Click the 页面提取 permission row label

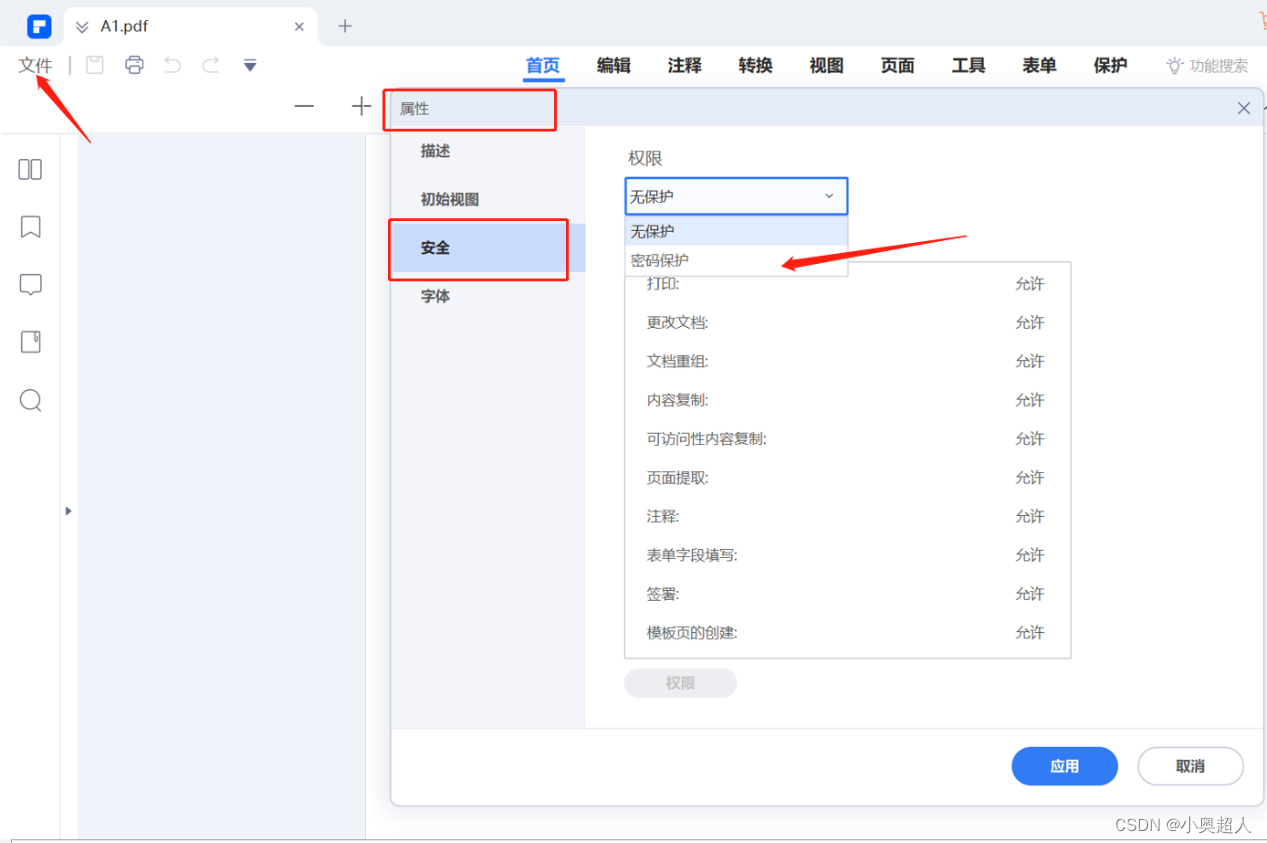tap(678, 478)
